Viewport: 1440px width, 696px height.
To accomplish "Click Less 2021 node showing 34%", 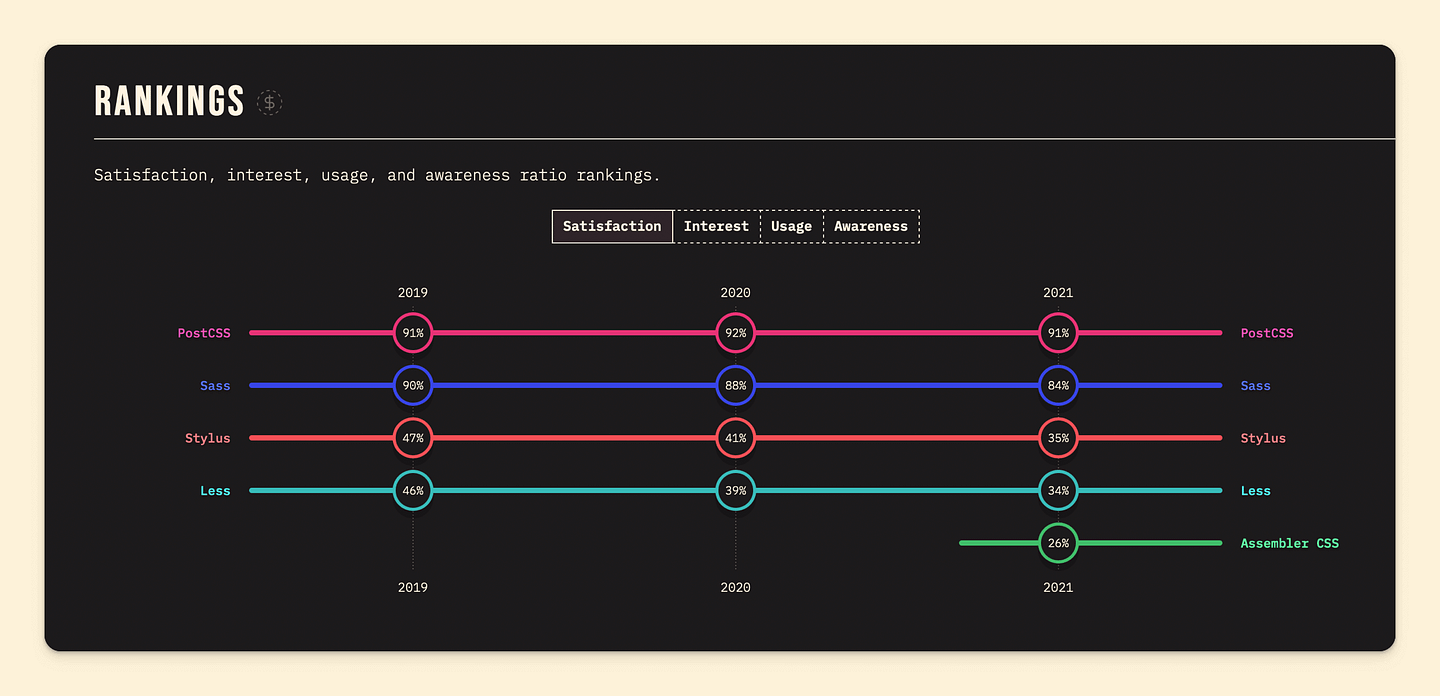I will pos(1058,490).
